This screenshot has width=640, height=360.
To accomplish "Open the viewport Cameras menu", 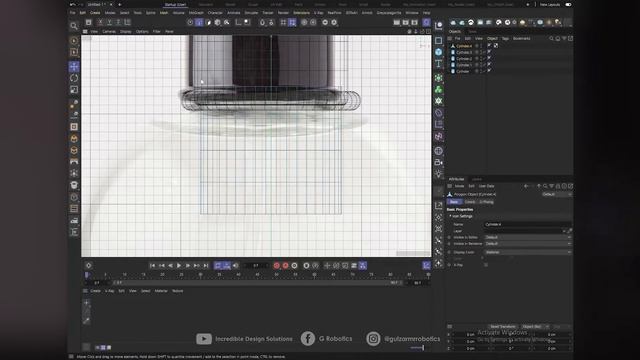I will click(x=109, y=31).
